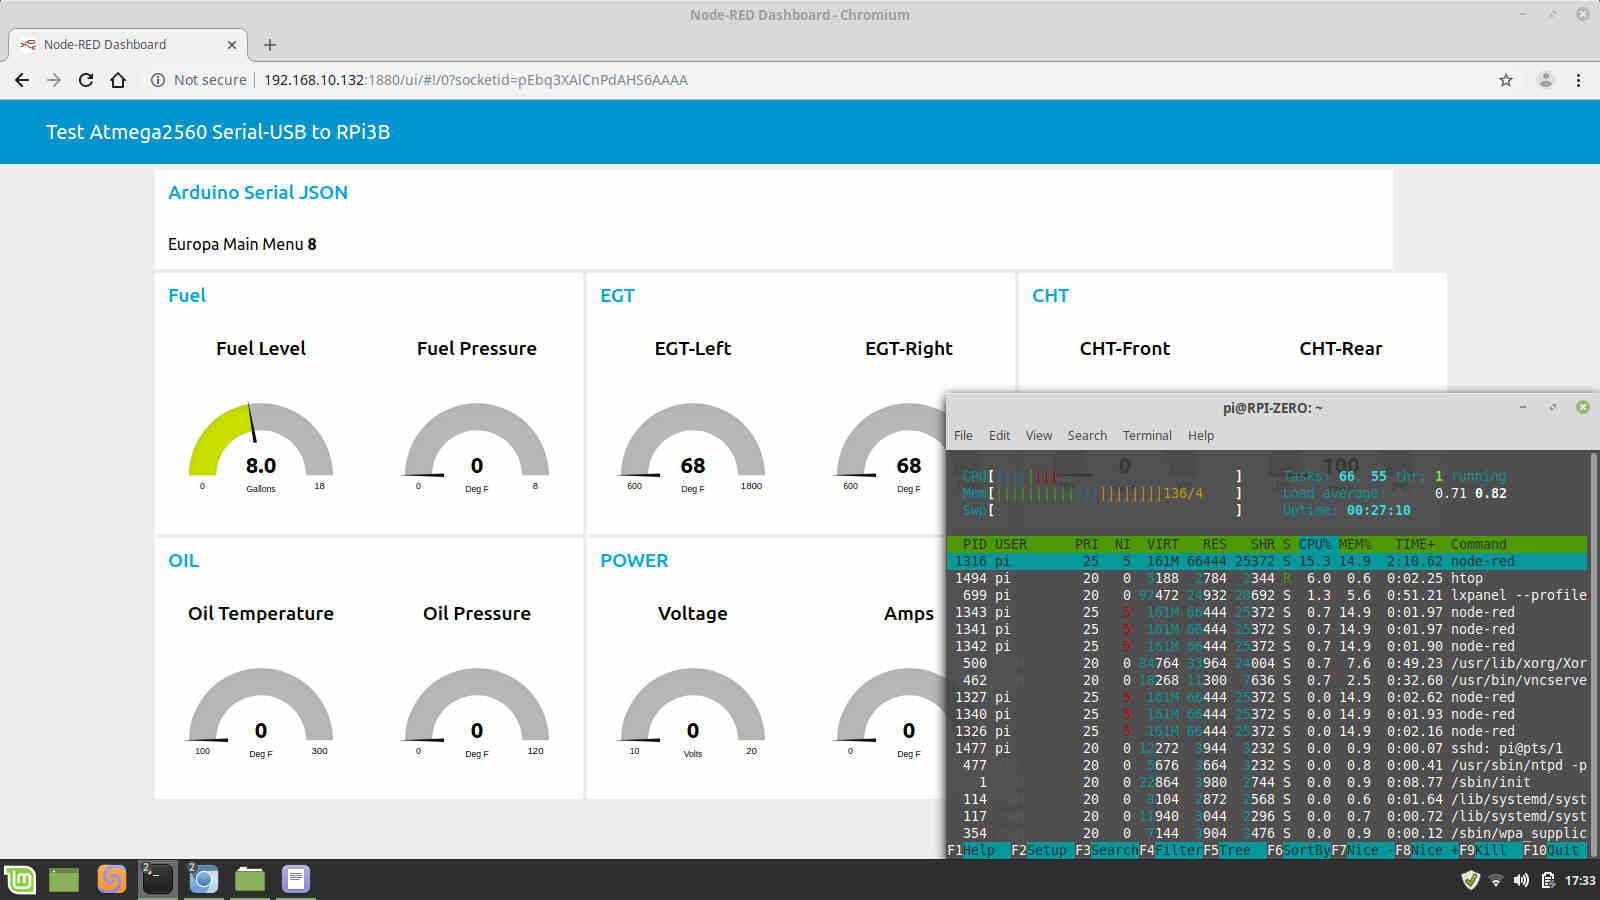Click the Voltage gauge

693,712
